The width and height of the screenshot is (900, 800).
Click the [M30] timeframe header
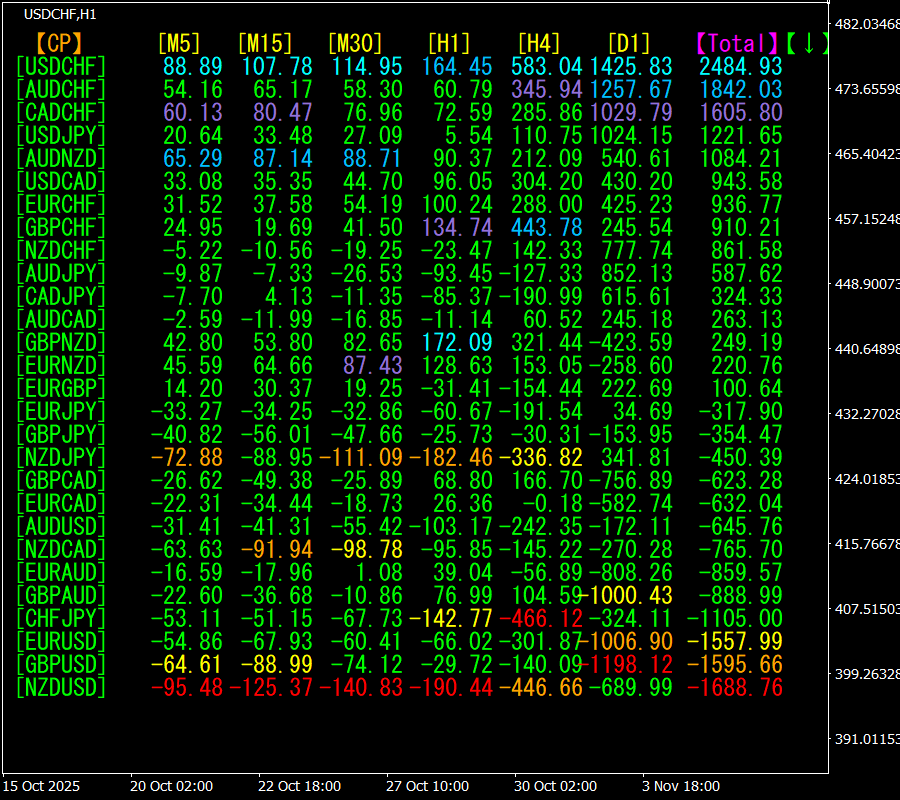point(355,43)
